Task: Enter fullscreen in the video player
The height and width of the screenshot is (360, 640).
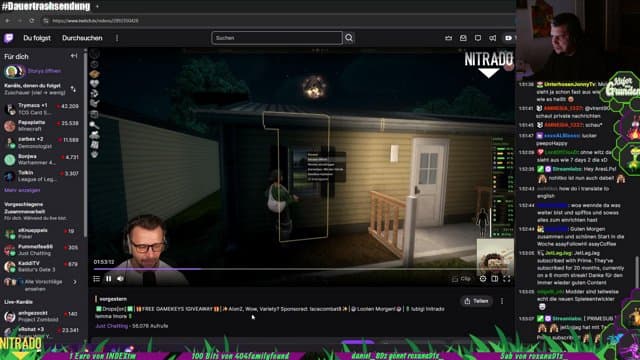Action: [507, 279]
